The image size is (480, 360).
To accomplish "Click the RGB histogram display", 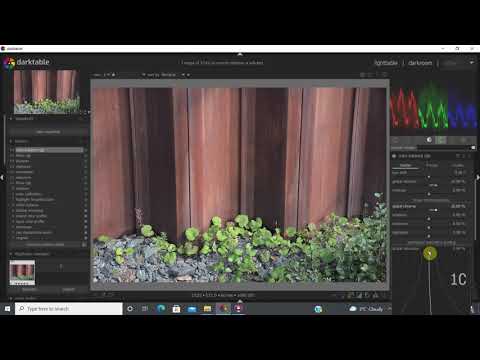I will click(x=434, y=106).
